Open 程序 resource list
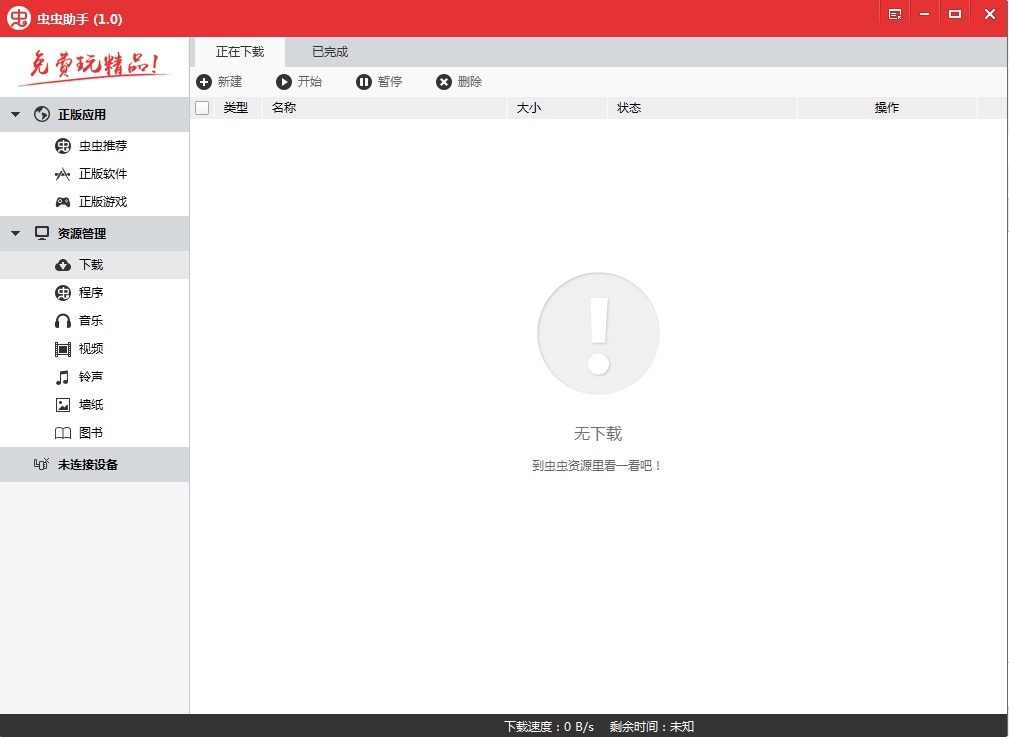Image resolution: width=1009 pixels, height=737 pixels. (x=91, y=293)
